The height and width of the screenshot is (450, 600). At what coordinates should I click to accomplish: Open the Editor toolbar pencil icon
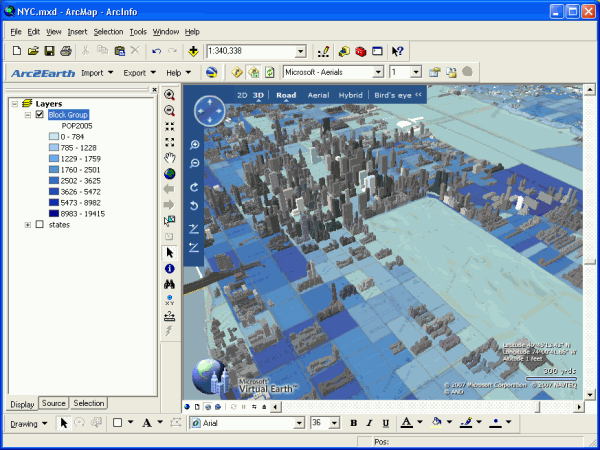324,51
